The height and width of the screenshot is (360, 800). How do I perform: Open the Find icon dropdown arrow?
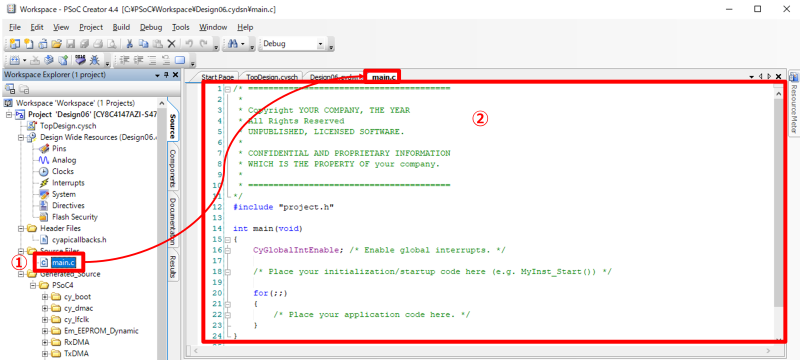(x=243, y=44)
